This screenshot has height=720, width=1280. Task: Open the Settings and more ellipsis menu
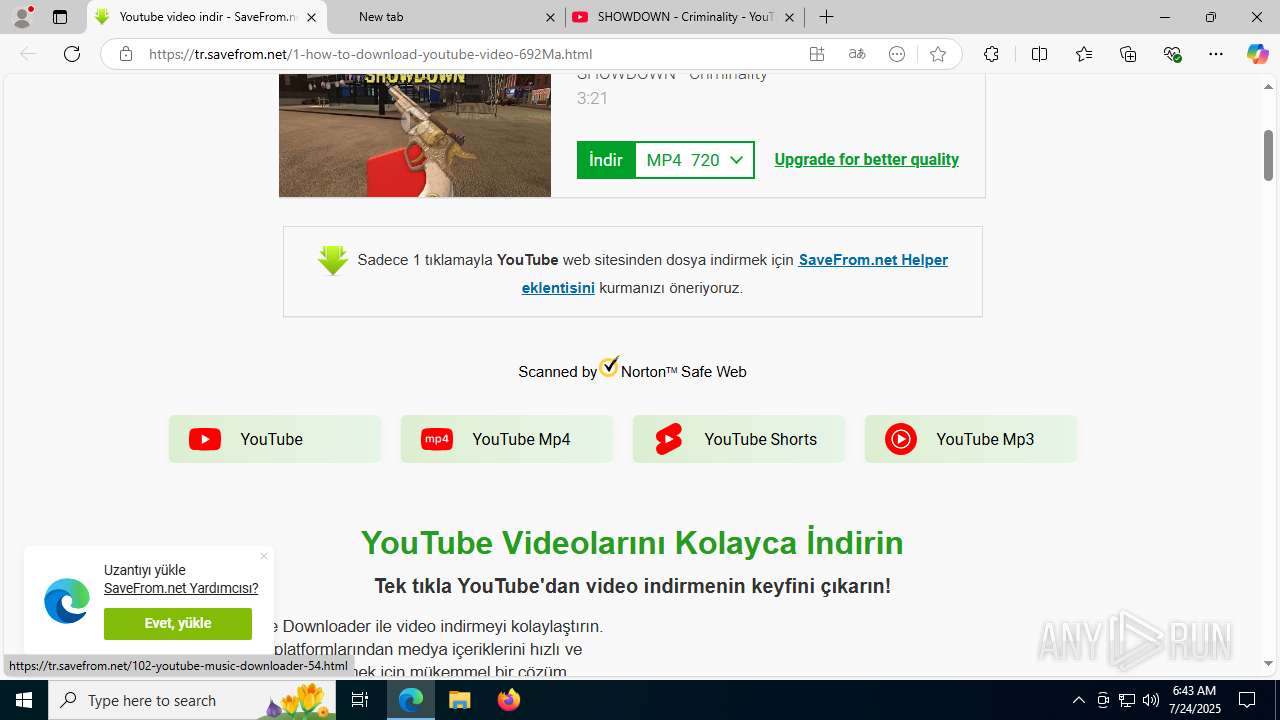[x=1216, y=54]
